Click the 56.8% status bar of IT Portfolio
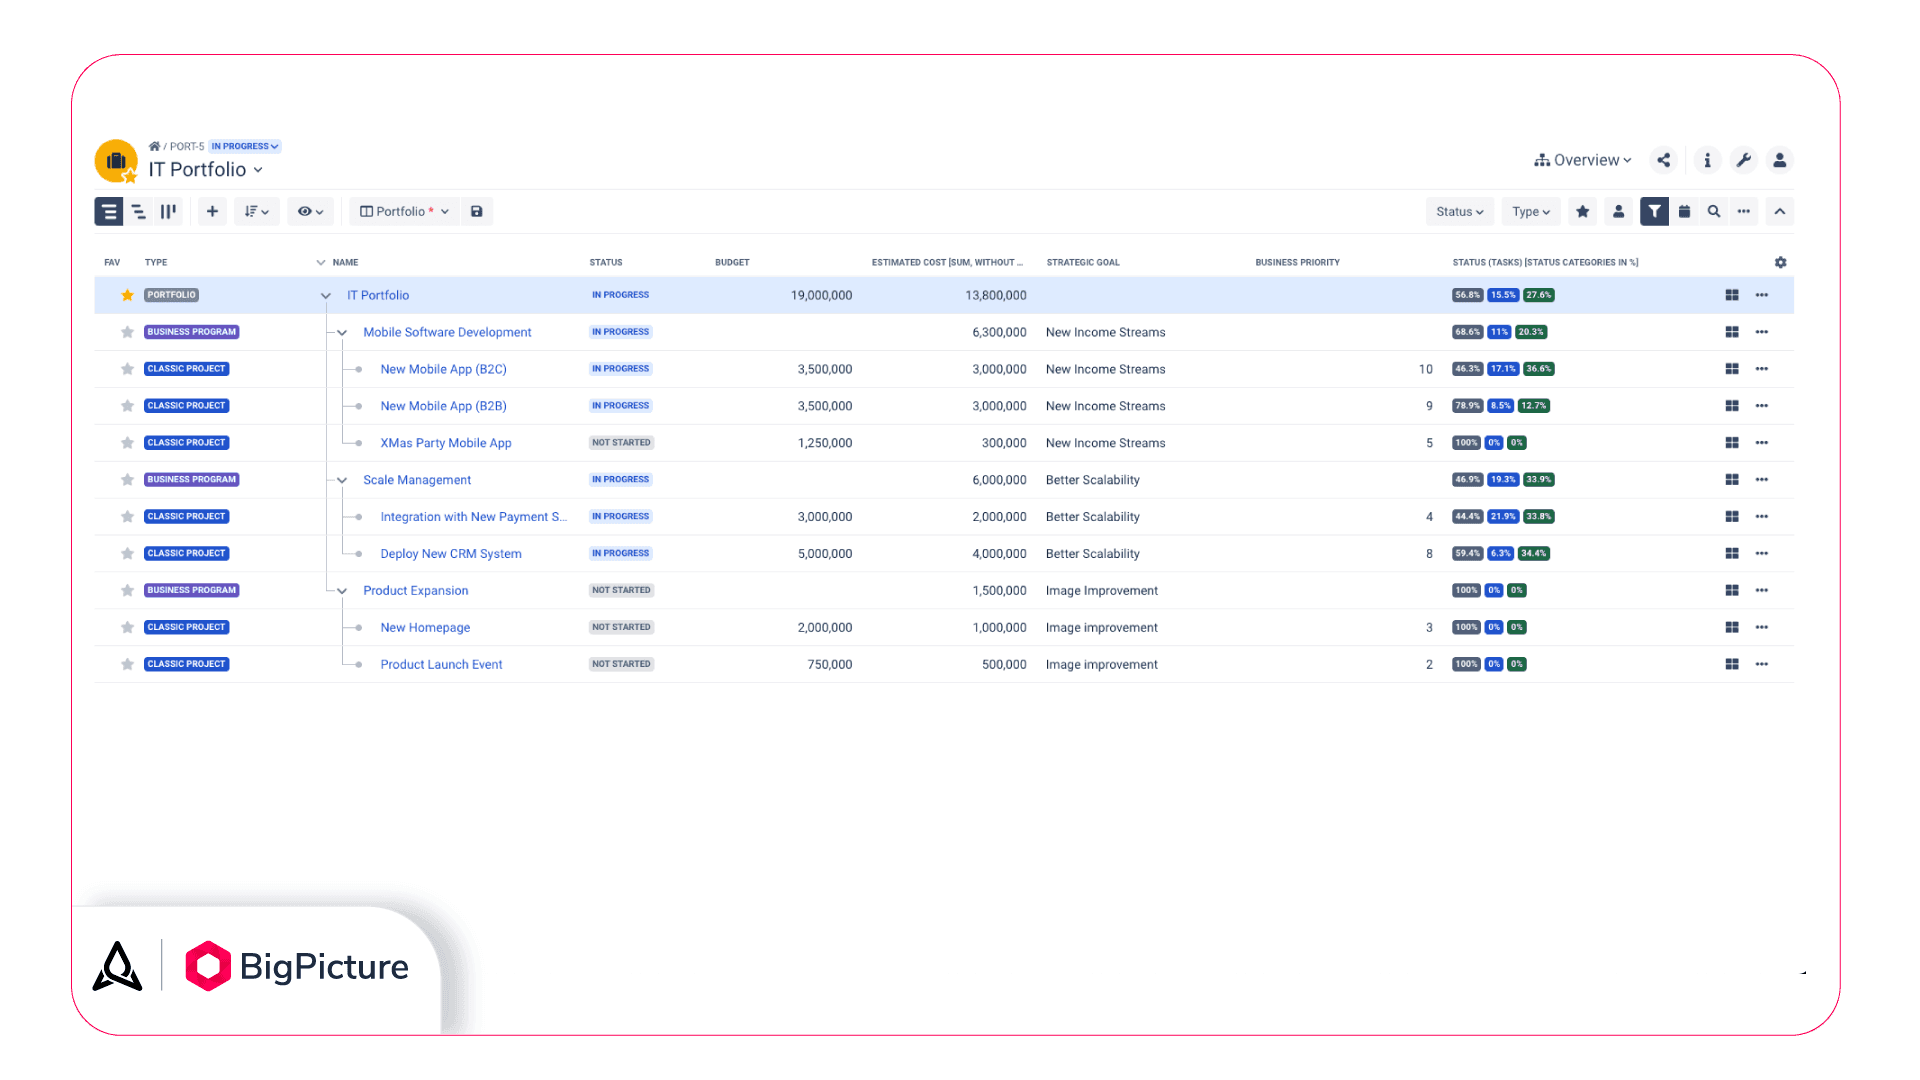1920x1080 pixels. 1468,295
